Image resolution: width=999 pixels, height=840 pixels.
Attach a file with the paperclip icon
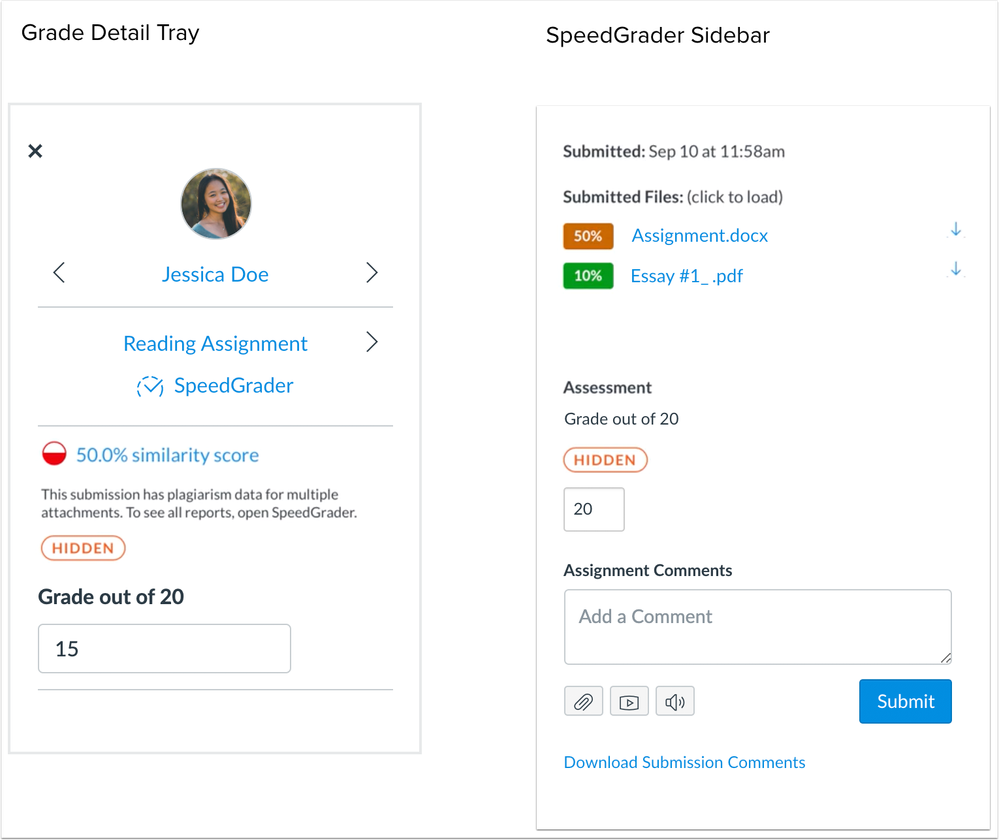click(x=583, y=701)
